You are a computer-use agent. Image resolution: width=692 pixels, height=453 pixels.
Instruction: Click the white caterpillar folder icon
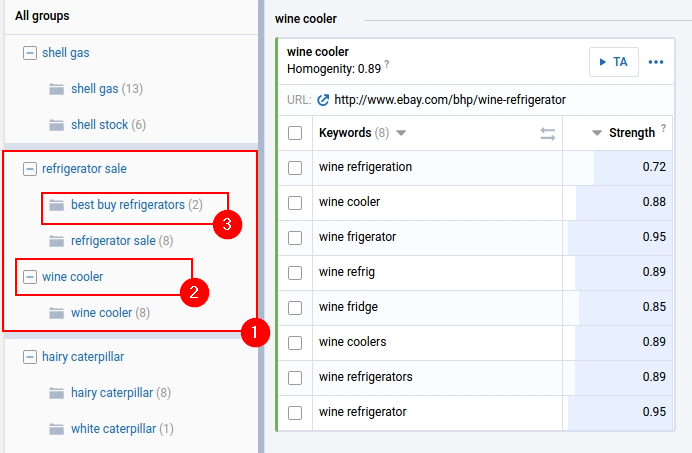(57, 429)
